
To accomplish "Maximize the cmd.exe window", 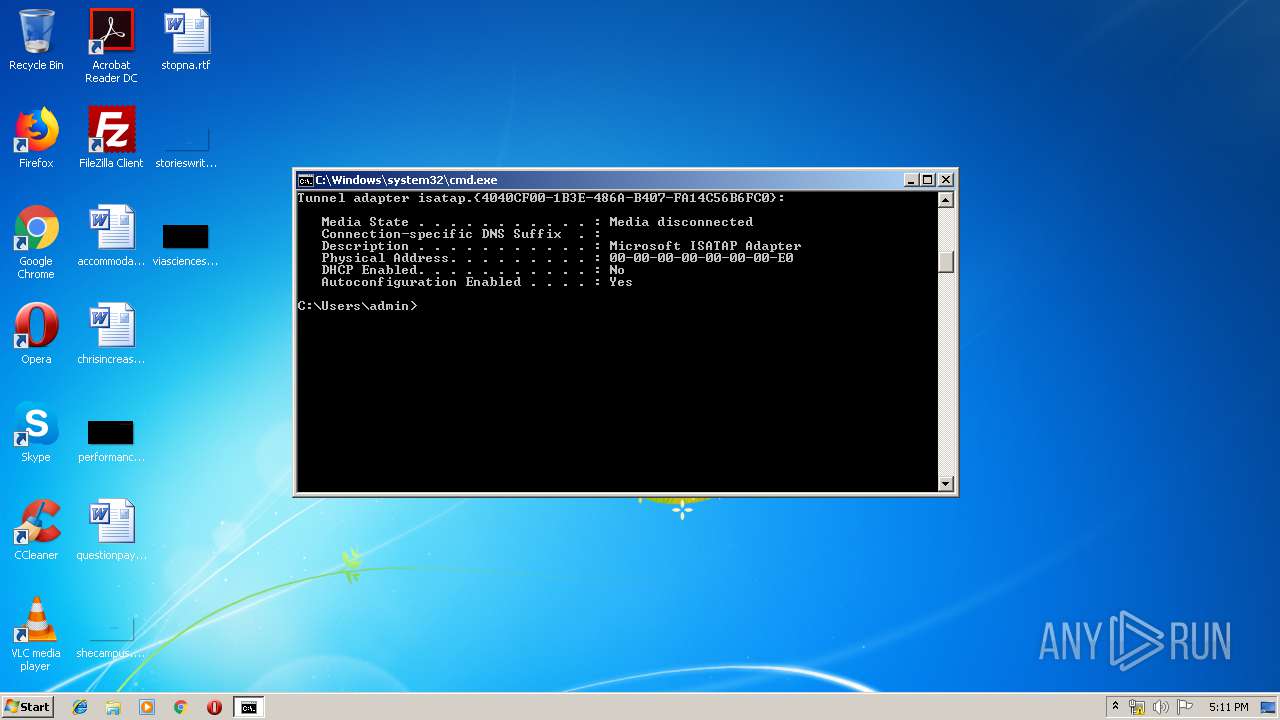I will 928,180.
